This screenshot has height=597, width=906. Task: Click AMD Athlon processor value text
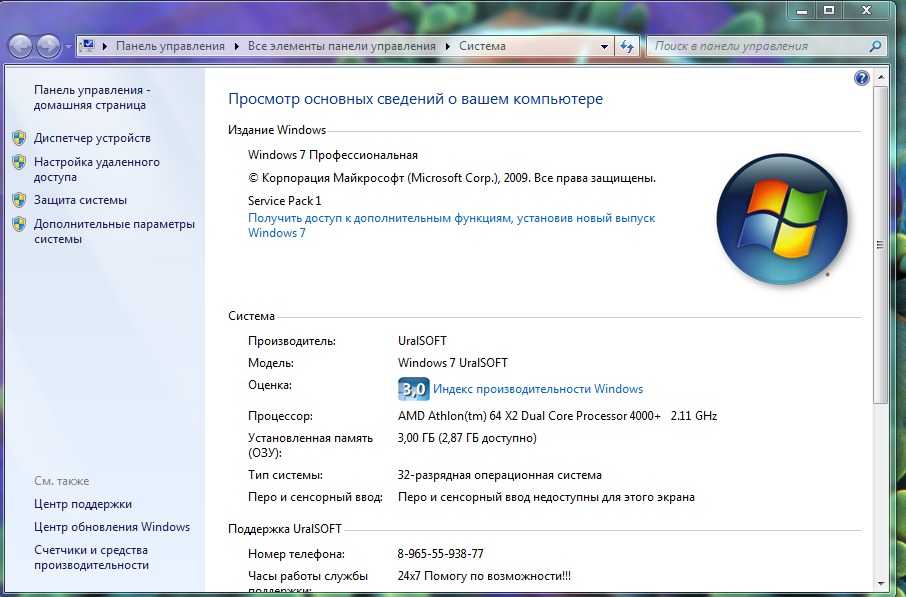click(557, 416)
